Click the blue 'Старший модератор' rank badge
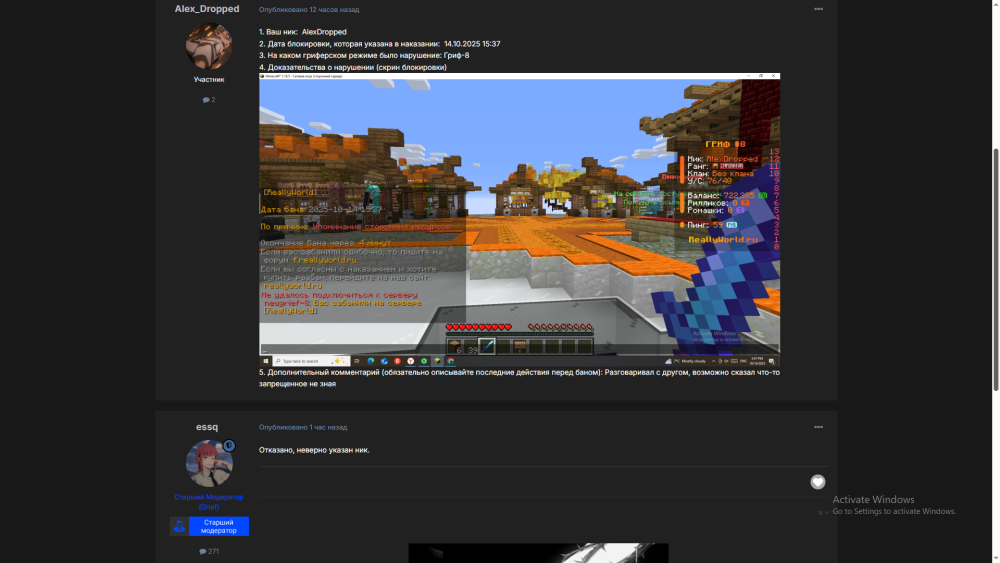 [209, 526]
